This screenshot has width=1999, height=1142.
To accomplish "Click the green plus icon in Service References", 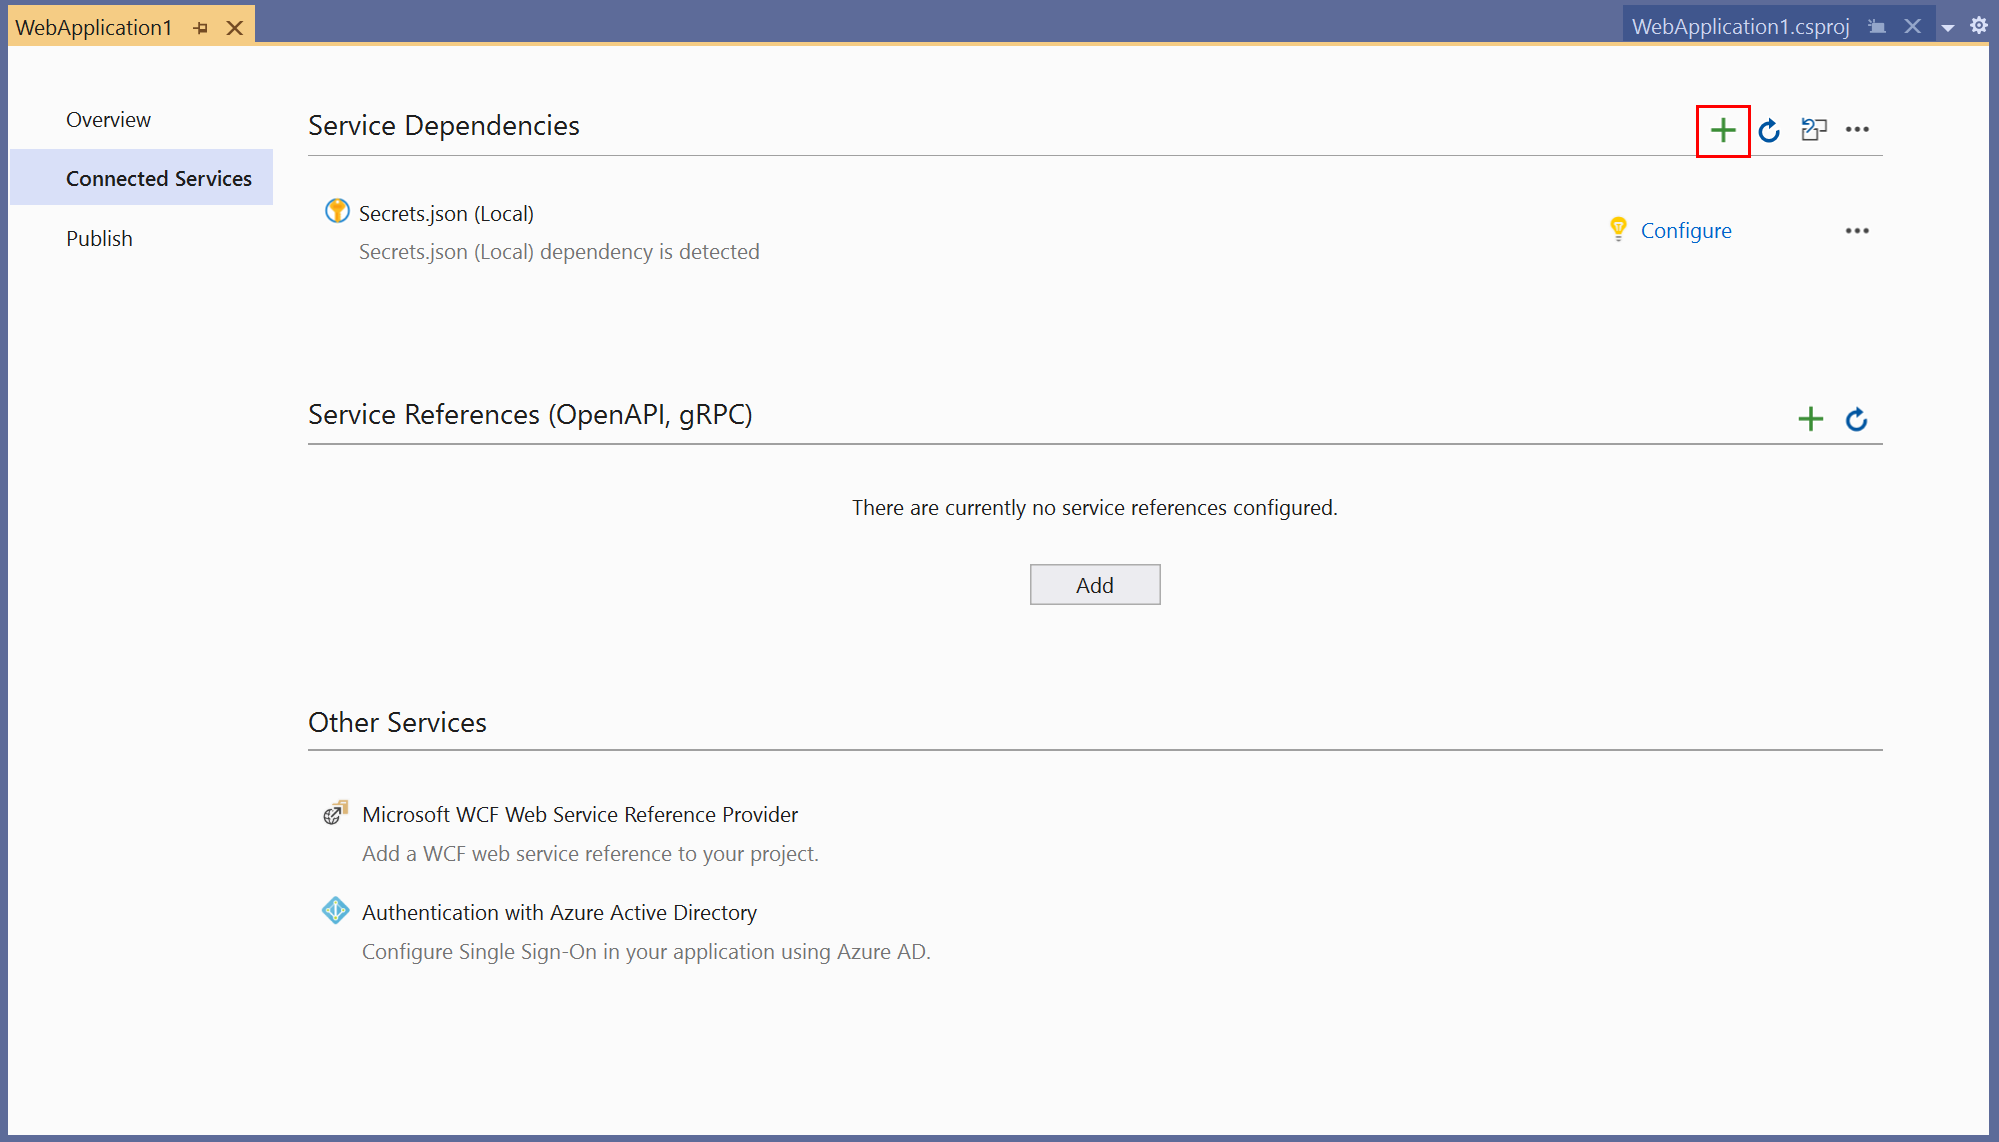I will pos(1811,417).
